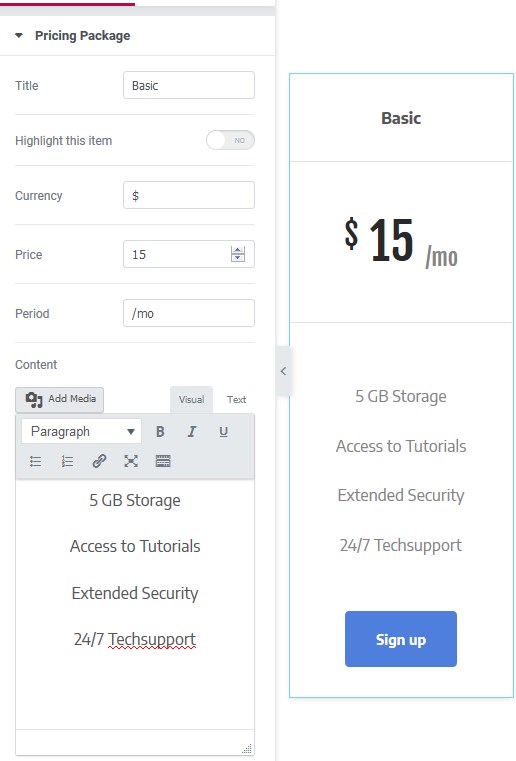This screenshot has height=761, width=516.
Task: Toggle the editor toolbar keyboard icon
Action: (x=163, y=461)
